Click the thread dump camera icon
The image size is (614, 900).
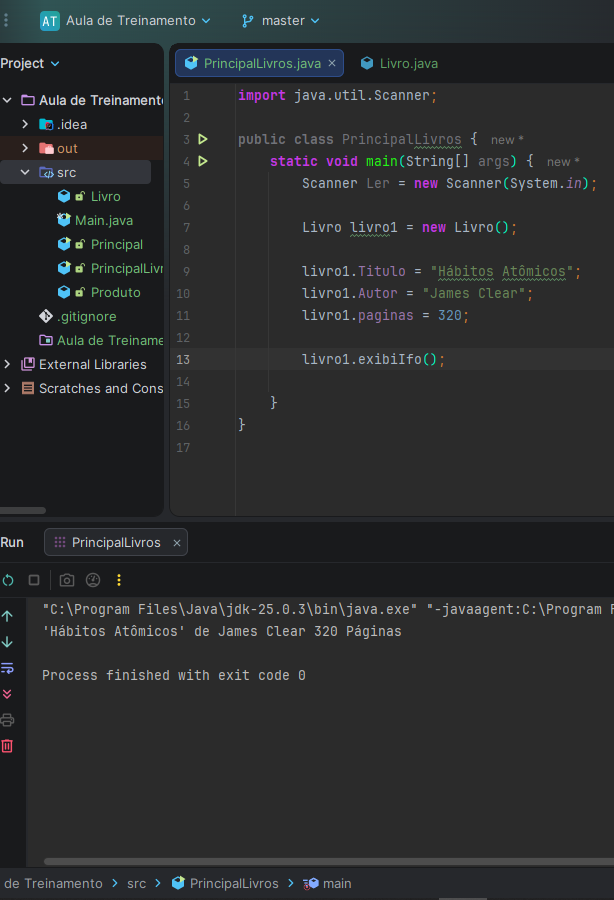(67, 580)
